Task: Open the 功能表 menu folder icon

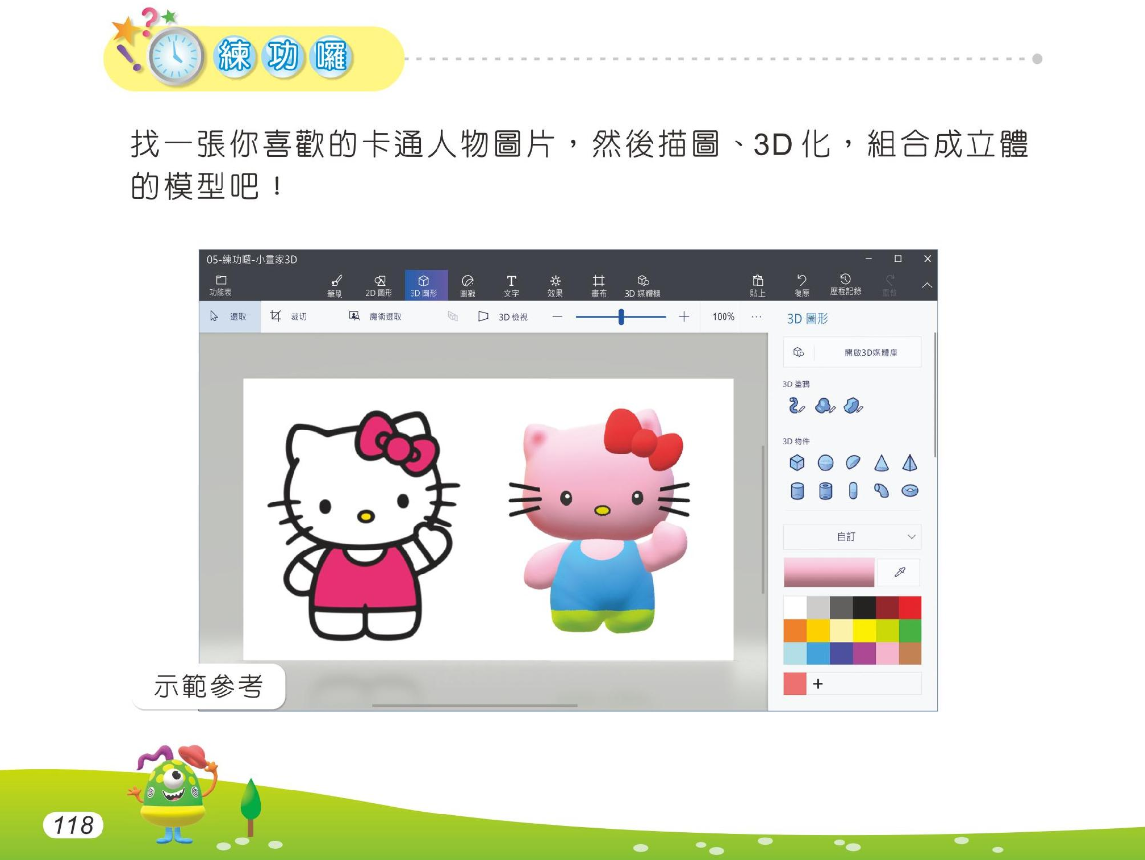Action: 221,285
